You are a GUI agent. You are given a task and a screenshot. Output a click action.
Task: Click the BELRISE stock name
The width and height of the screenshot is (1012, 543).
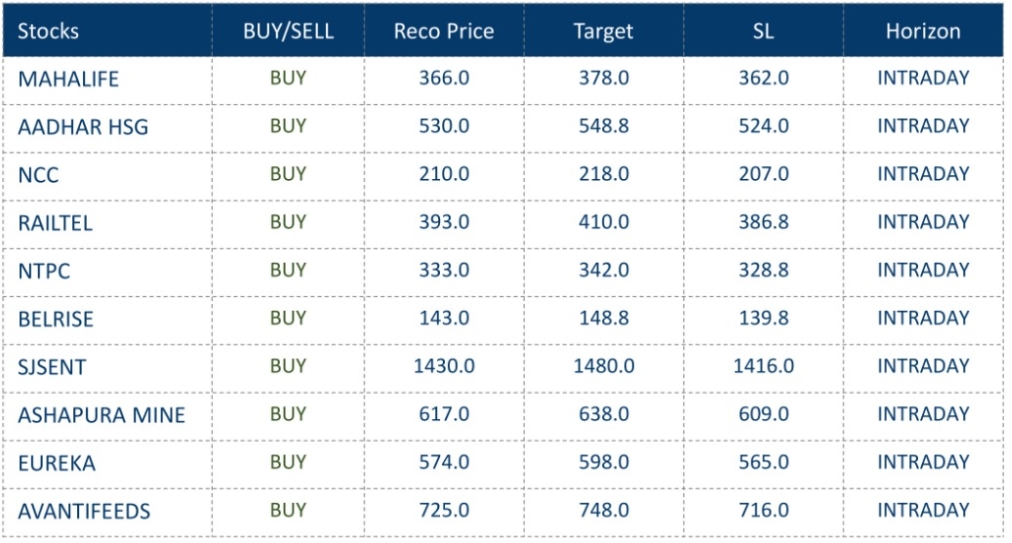click(55, 319)
